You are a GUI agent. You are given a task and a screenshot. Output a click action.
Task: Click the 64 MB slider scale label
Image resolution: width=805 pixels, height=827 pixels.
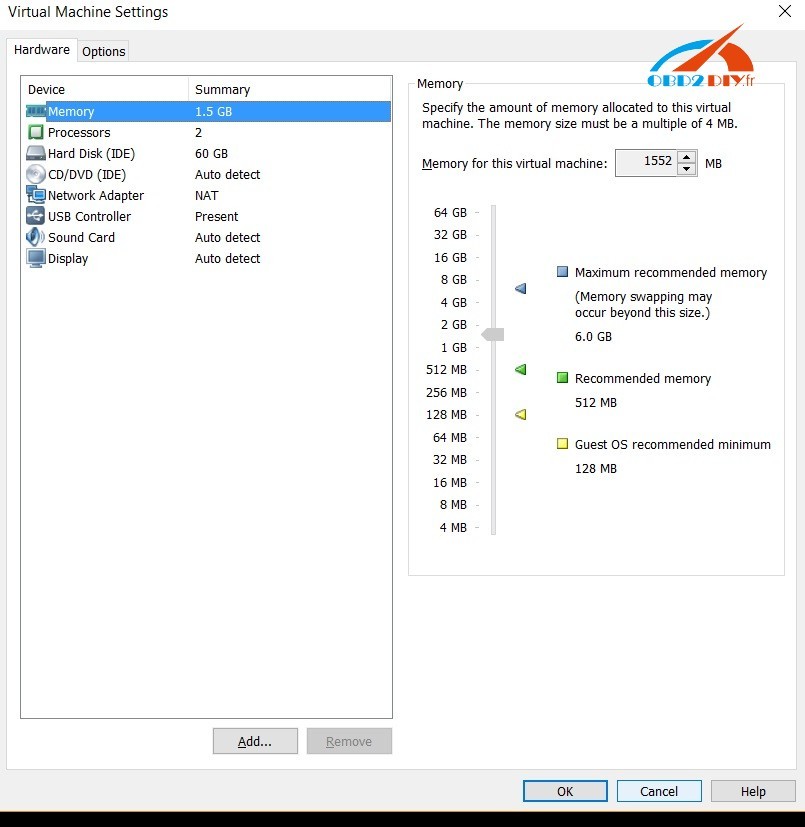[x=450, y=438]
